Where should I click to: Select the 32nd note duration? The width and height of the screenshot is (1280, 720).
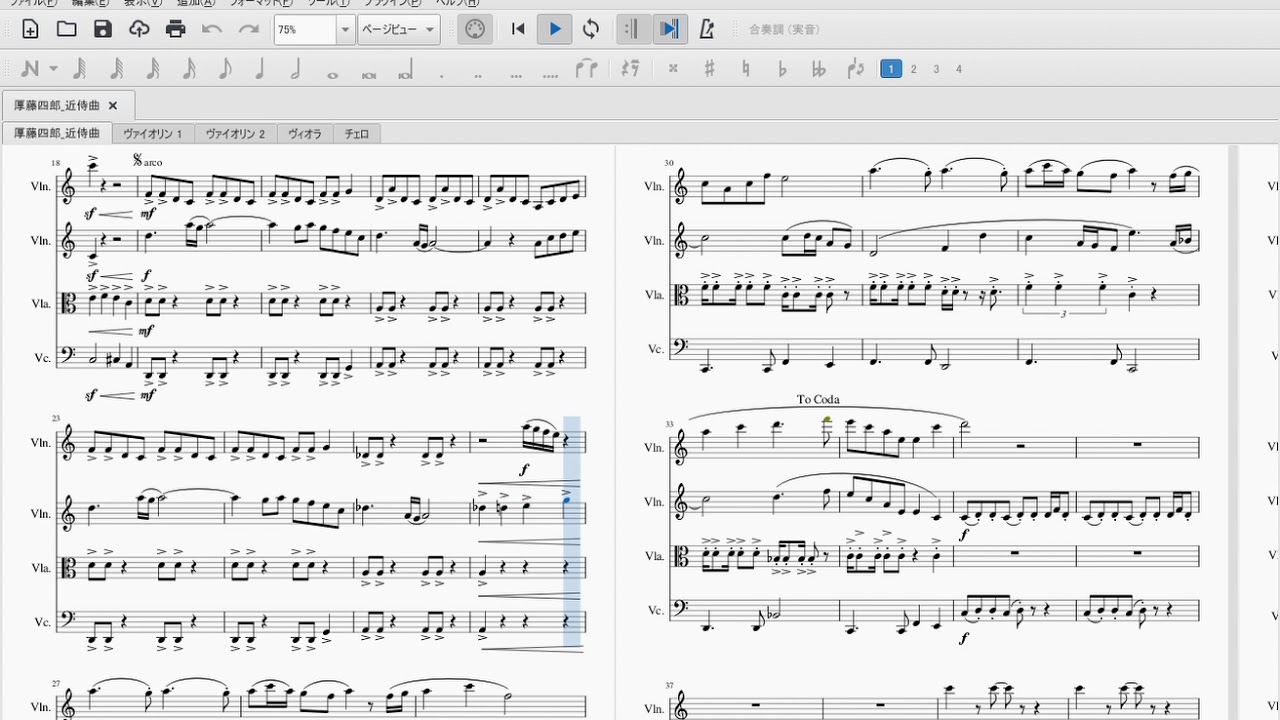(x=152, y=69)
